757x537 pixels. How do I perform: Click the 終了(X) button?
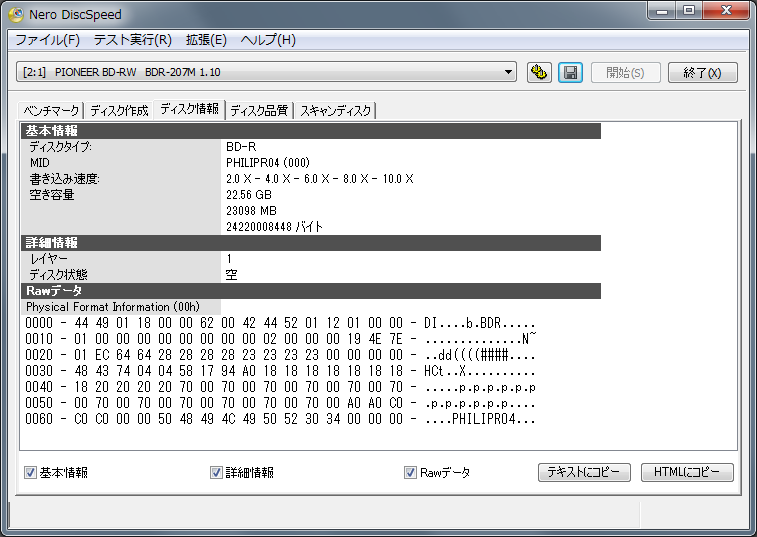tap(702, 72)
